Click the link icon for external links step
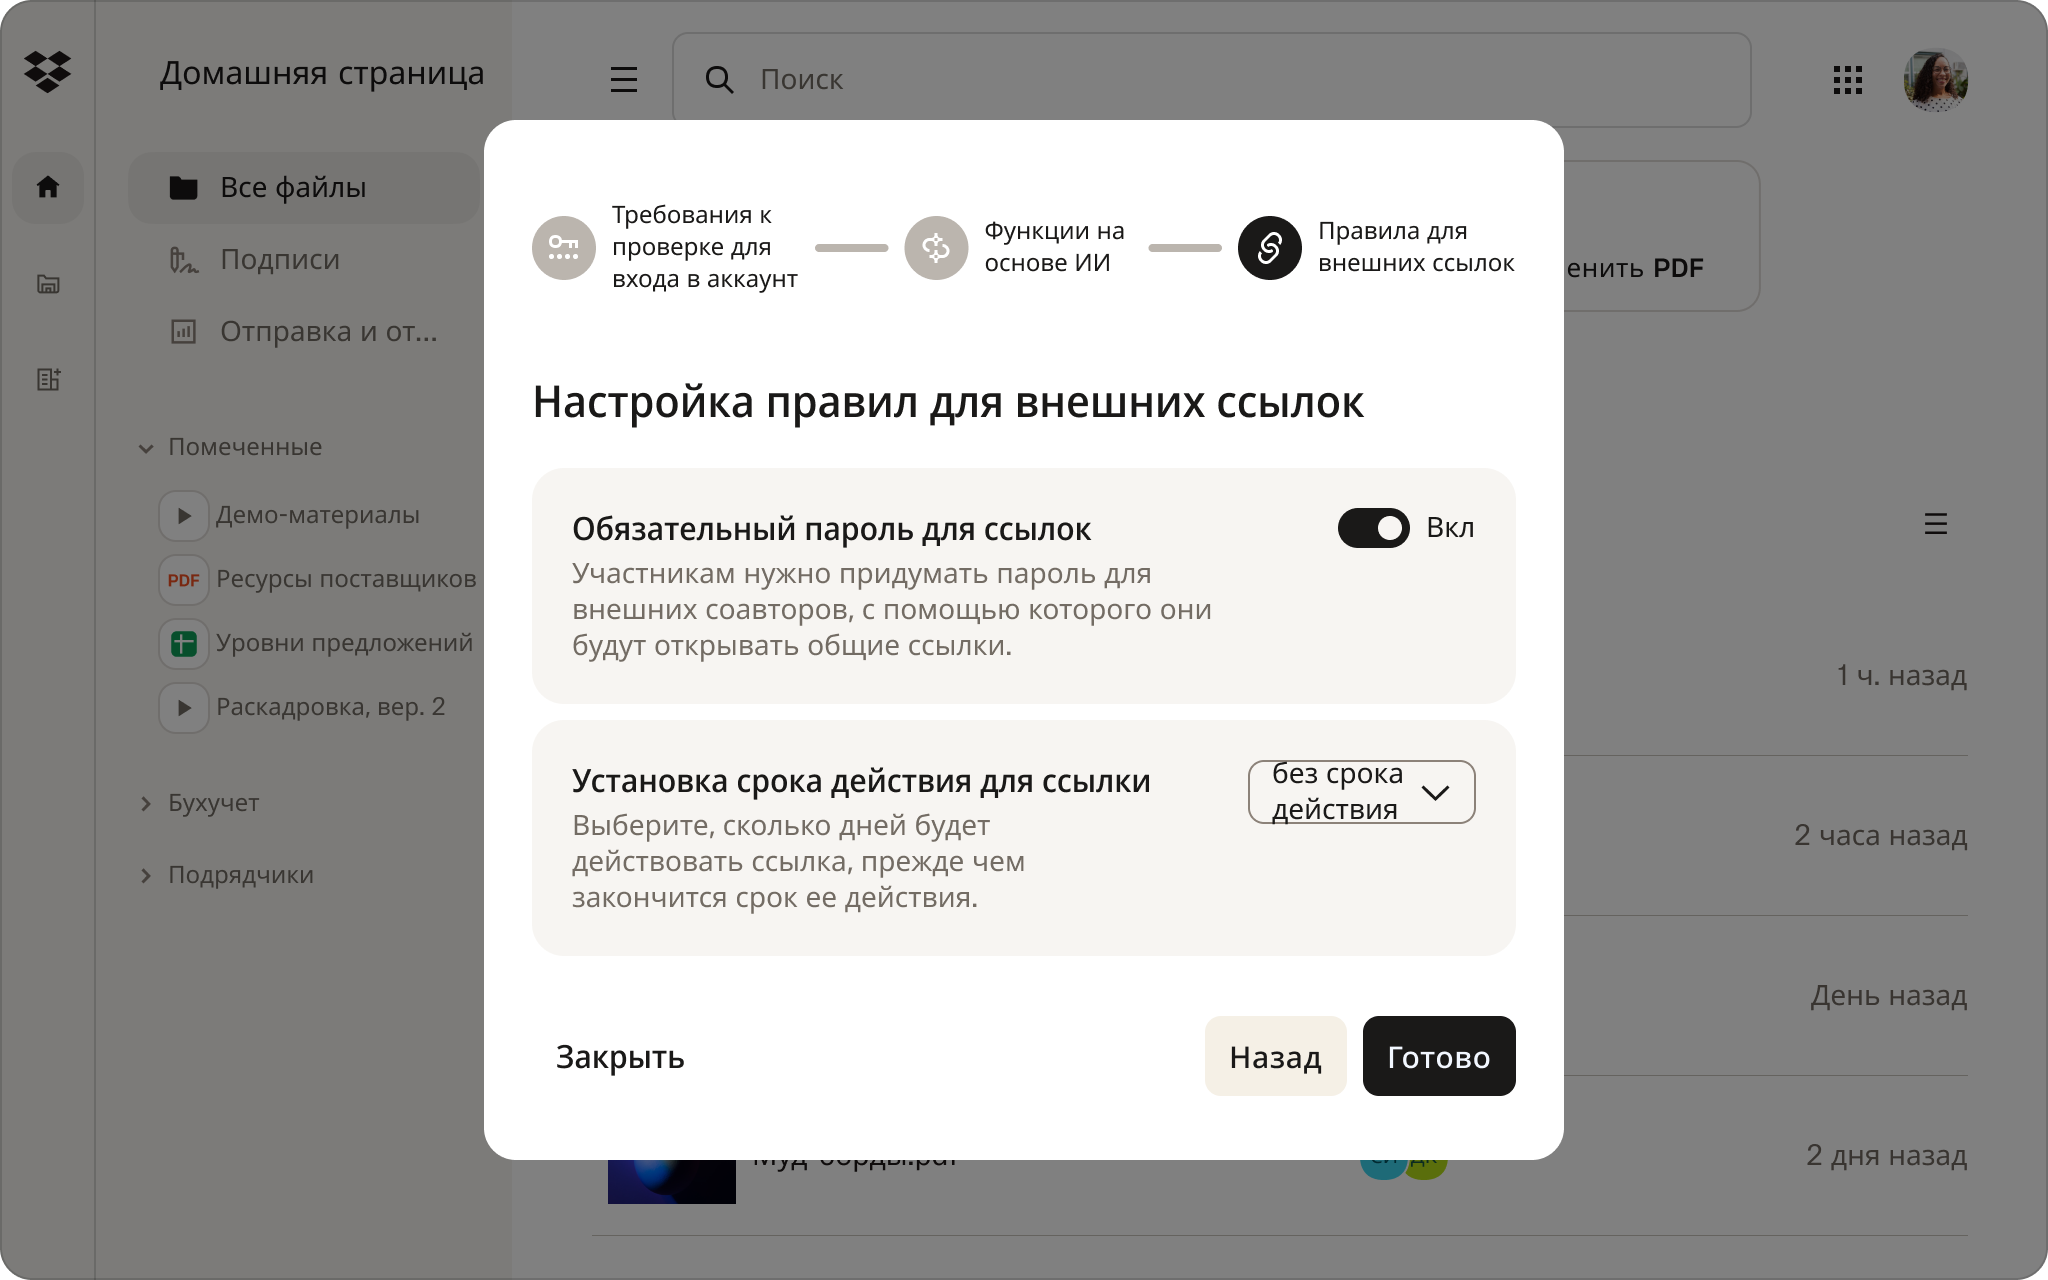The image size is (2048, 1280). pos(1270,247)
